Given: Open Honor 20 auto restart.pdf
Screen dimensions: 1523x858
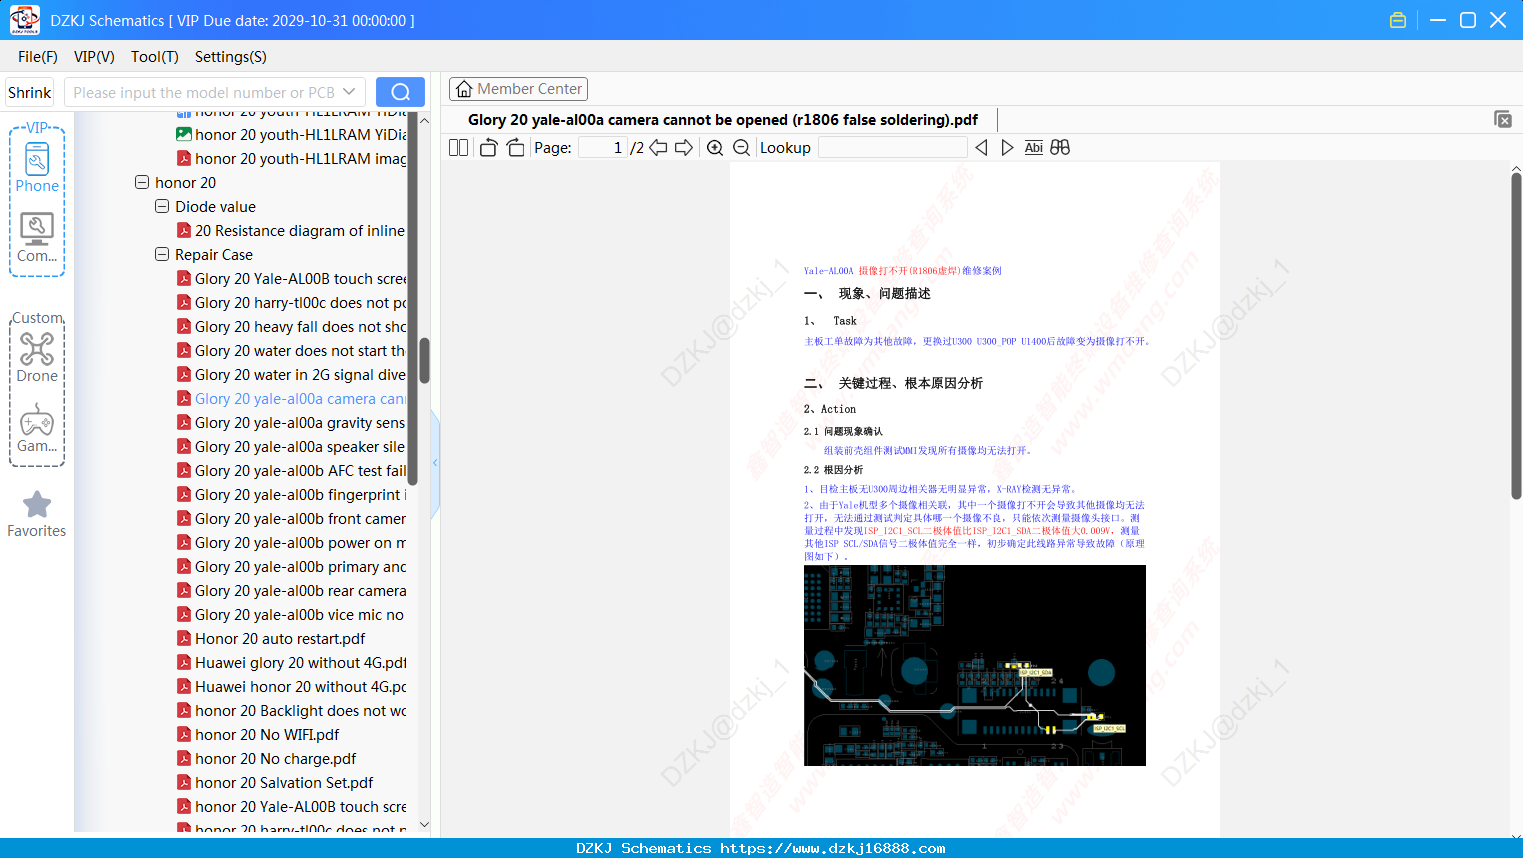Looking at the screenshot, I should tap(271, 639).
